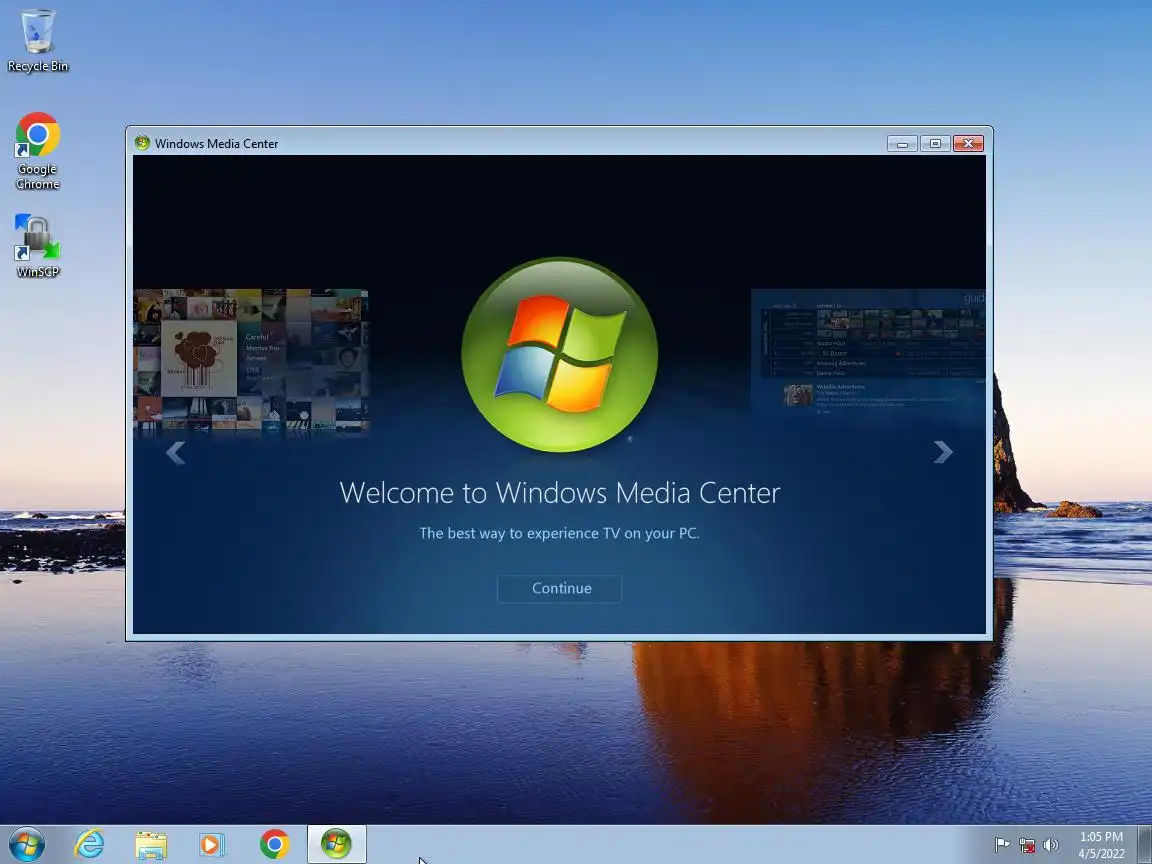Open Windows Explorer from the taskbar
The height and width of the screenshot is (864, 1152).
(x=151, y=844)
